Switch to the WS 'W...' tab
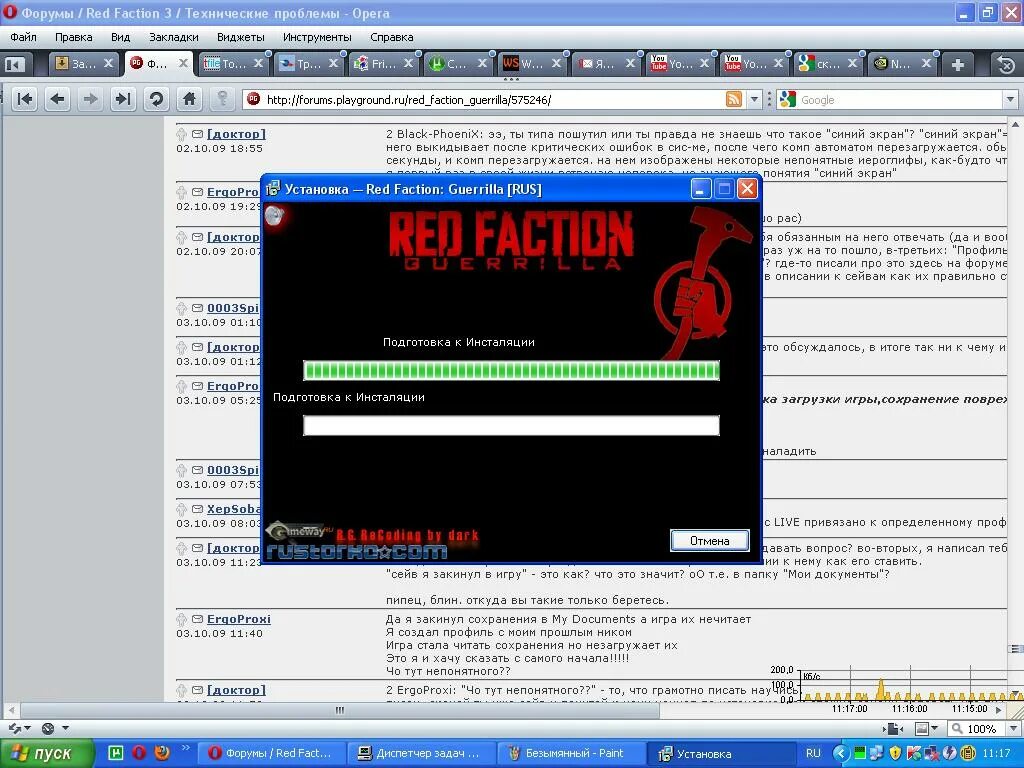Image resolution: width=1024 pixels, height=768 pixels. tap(531, 63)
